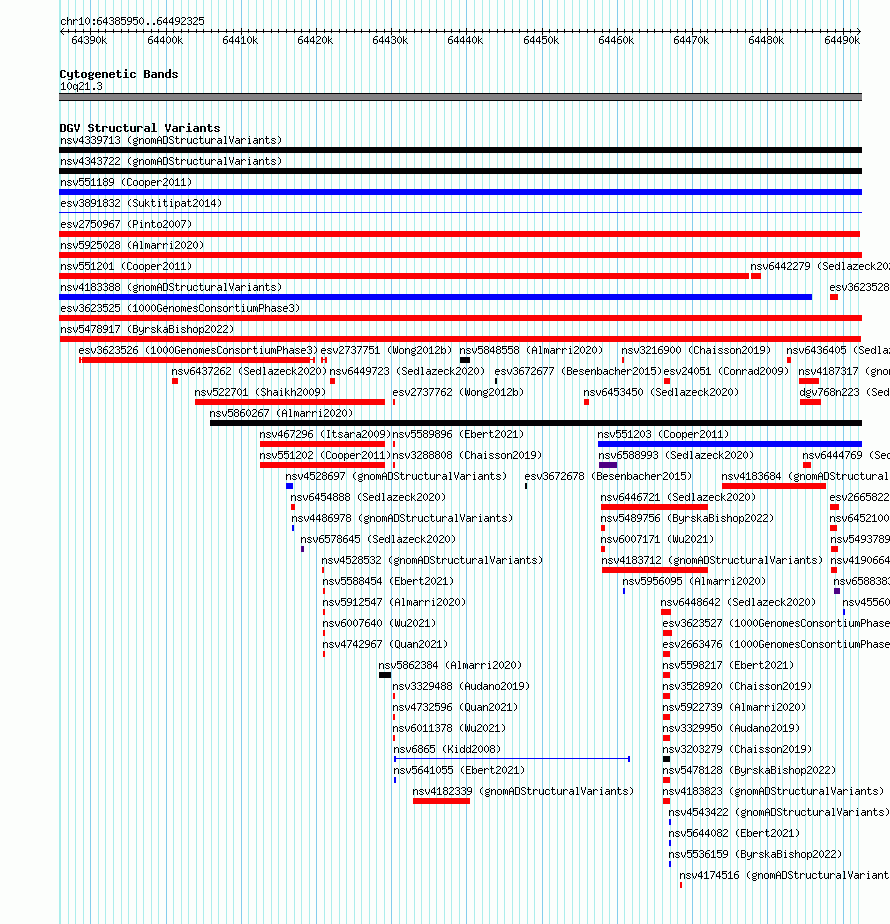Image resolution: width=890 pixels, height=924 pixels.
Task: Select nsv3288808 (Chaisson2019) label
Action: click(467, 456)
